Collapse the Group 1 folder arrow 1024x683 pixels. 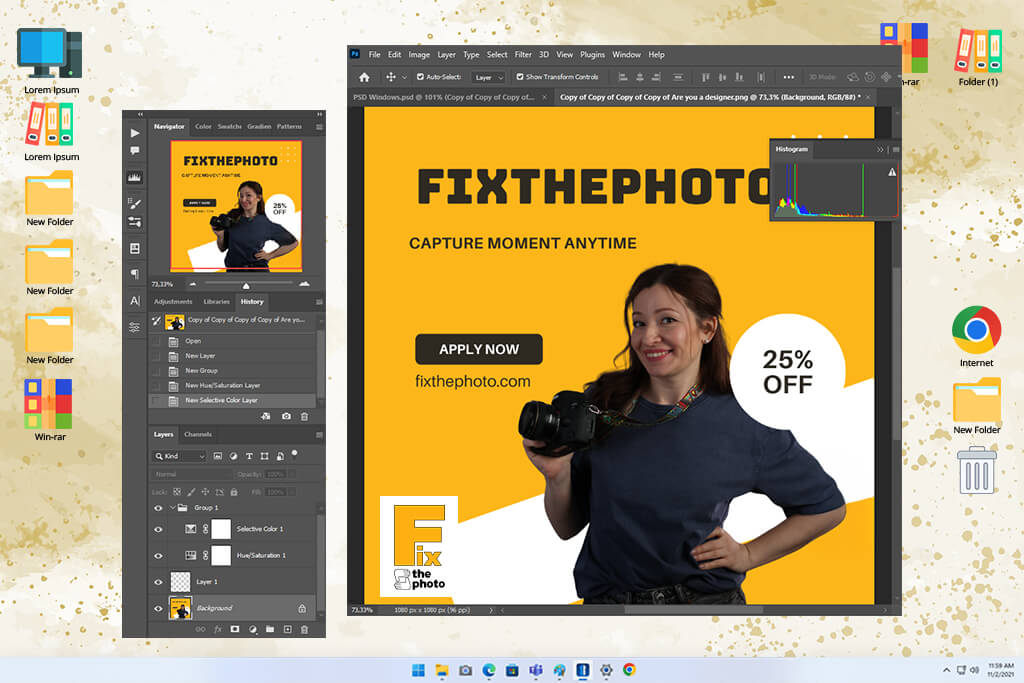pyautogui.click(x=173, y=507)
